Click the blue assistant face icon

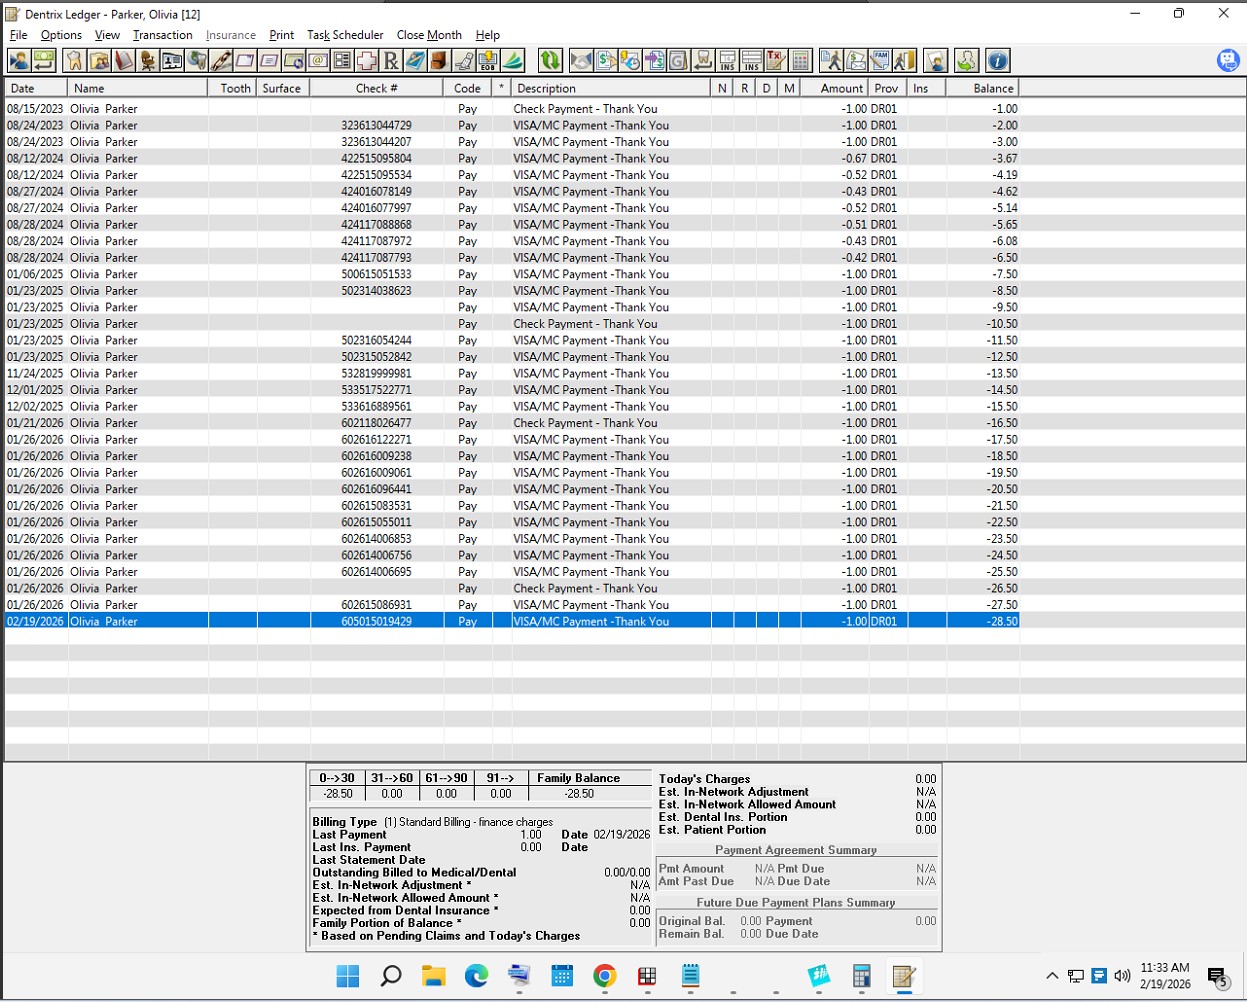point(1228,61)
